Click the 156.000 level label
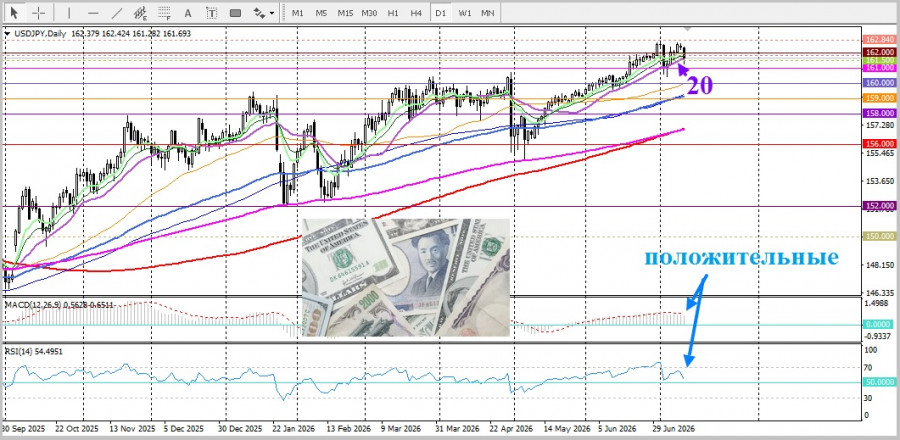Image resolution: width=900 pixels, height=440 pixels. click(x=879, y=143)
